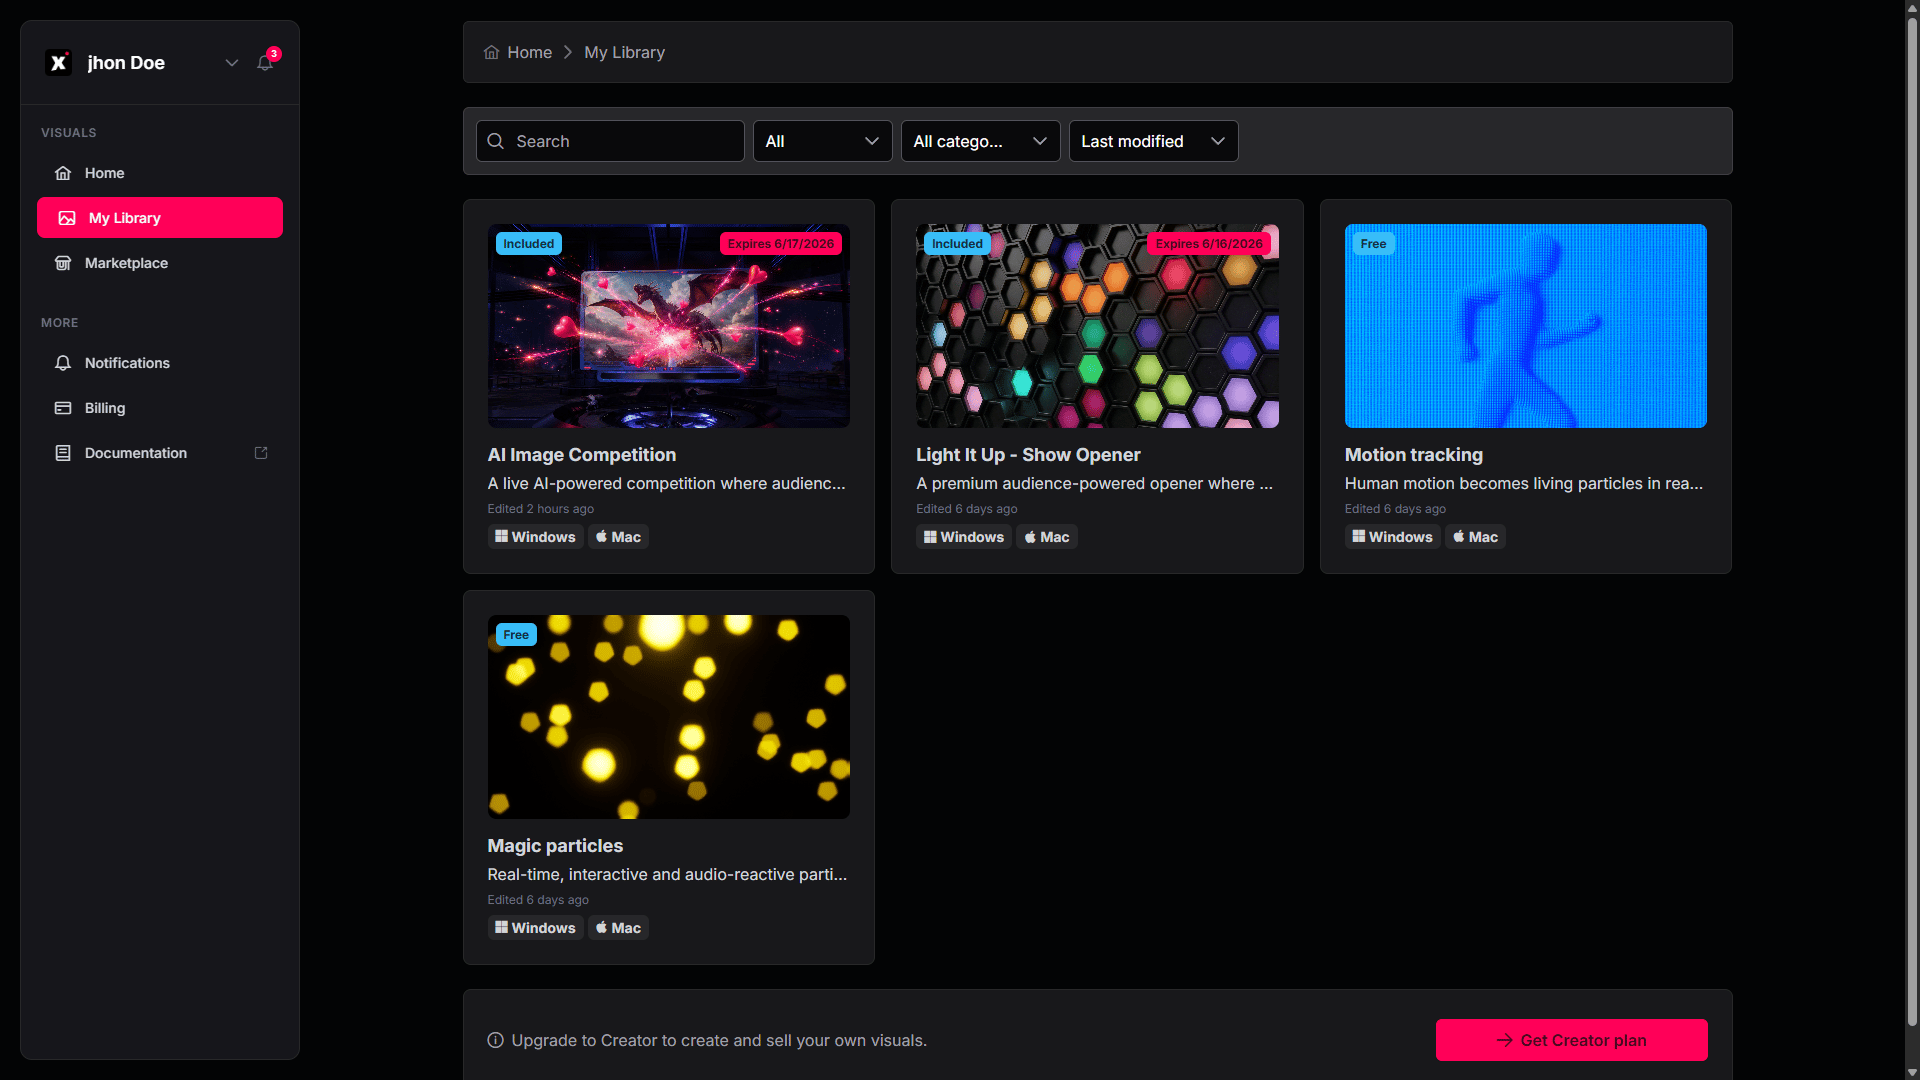
Task: Open the Magic particles title
Action: (x=555, y=846)
